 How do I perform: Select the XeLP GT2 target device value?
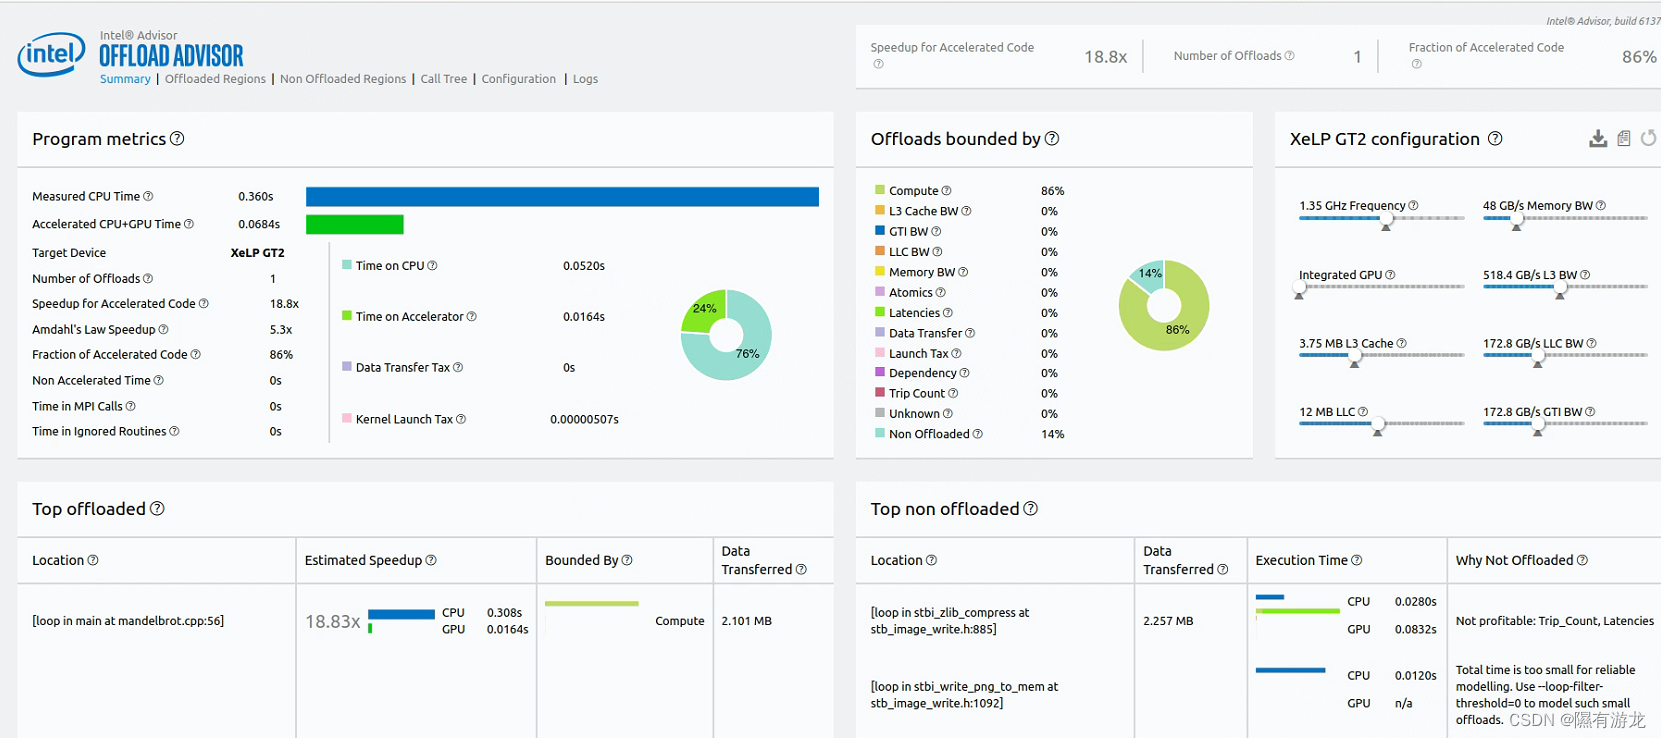[258, 253]
